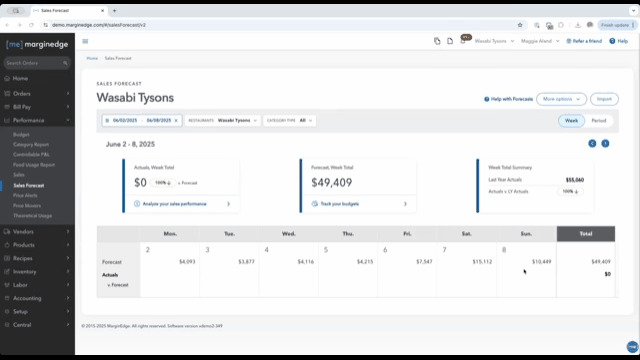Viewport: 640px width, 360px height.
Task: Clear the date range with X icon
Action: [x=176, y=121]
